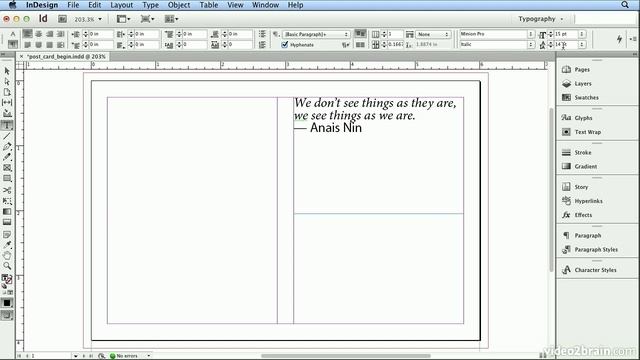Image resolution: width=640 pixels, height=360 pixels.
Task: Select the Gradient Feather tool
Action: click(x=7, y=222)
